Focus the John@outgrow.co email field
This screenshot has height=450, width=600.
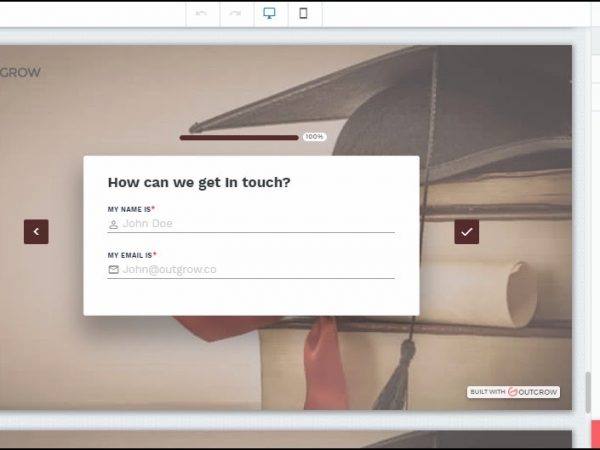click(x=255, y=270)
